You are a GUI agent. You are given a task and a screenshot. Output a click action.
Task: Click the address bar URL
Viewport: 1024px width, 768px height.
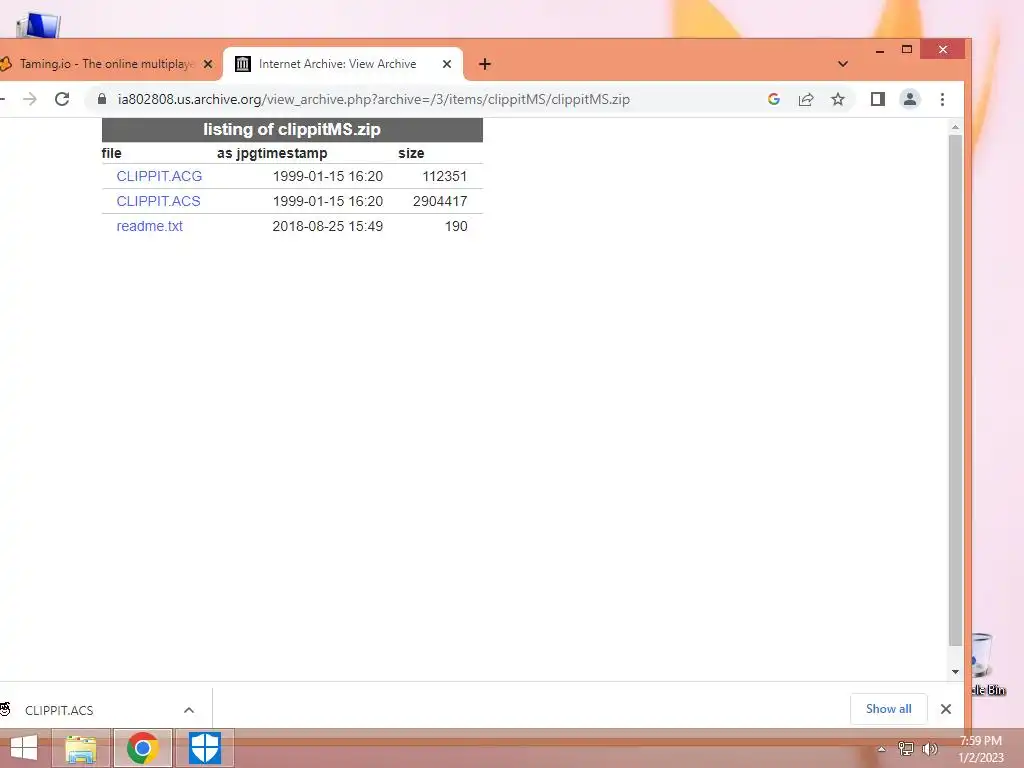374,99
